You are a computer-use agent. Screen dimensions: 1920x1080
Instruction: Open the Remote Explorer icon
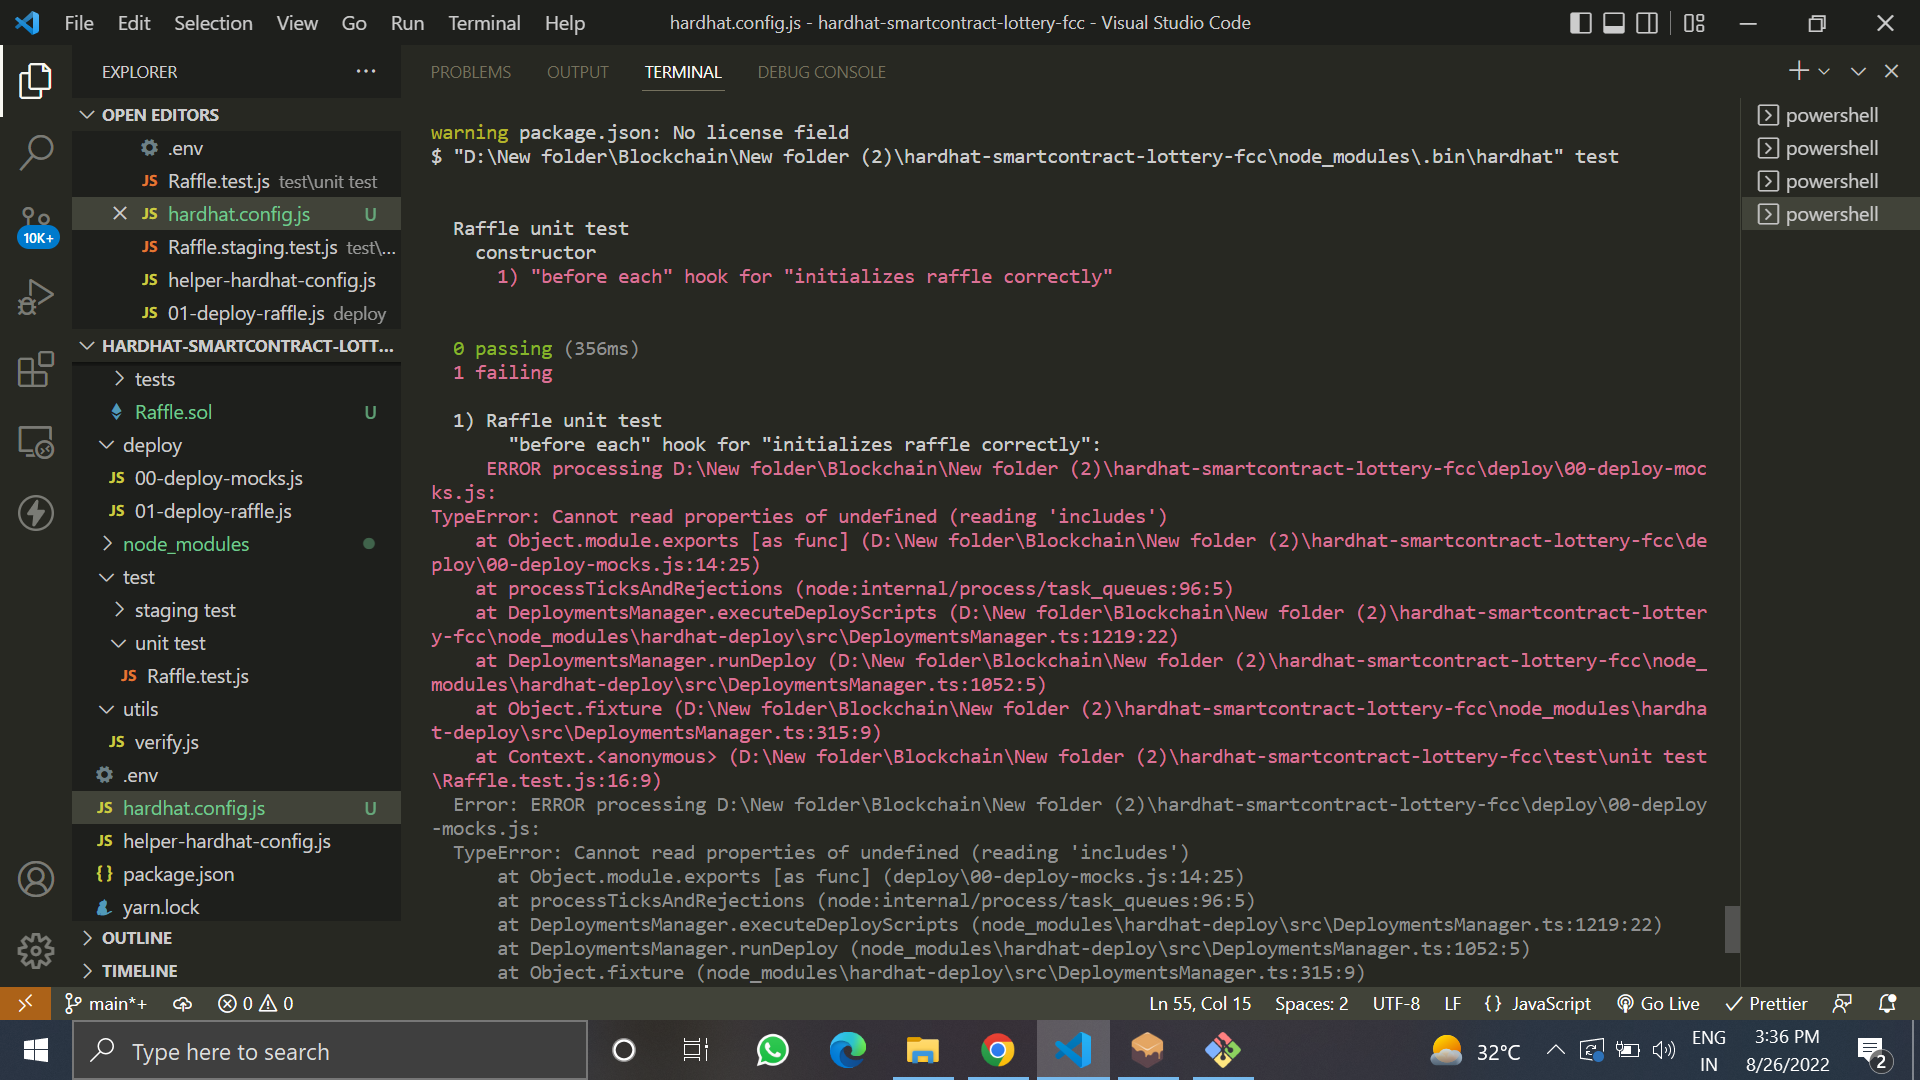tap(36, 441)
